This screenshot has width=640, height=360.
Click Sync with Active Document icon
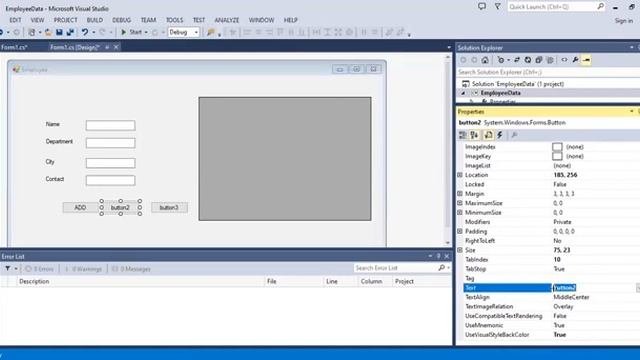click(517, 60)
